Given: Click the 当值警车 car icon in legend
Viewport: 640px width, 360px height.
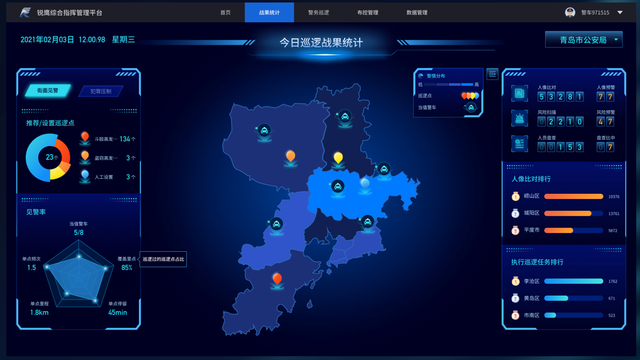Looking at the screenshot, I should point(471,107).
